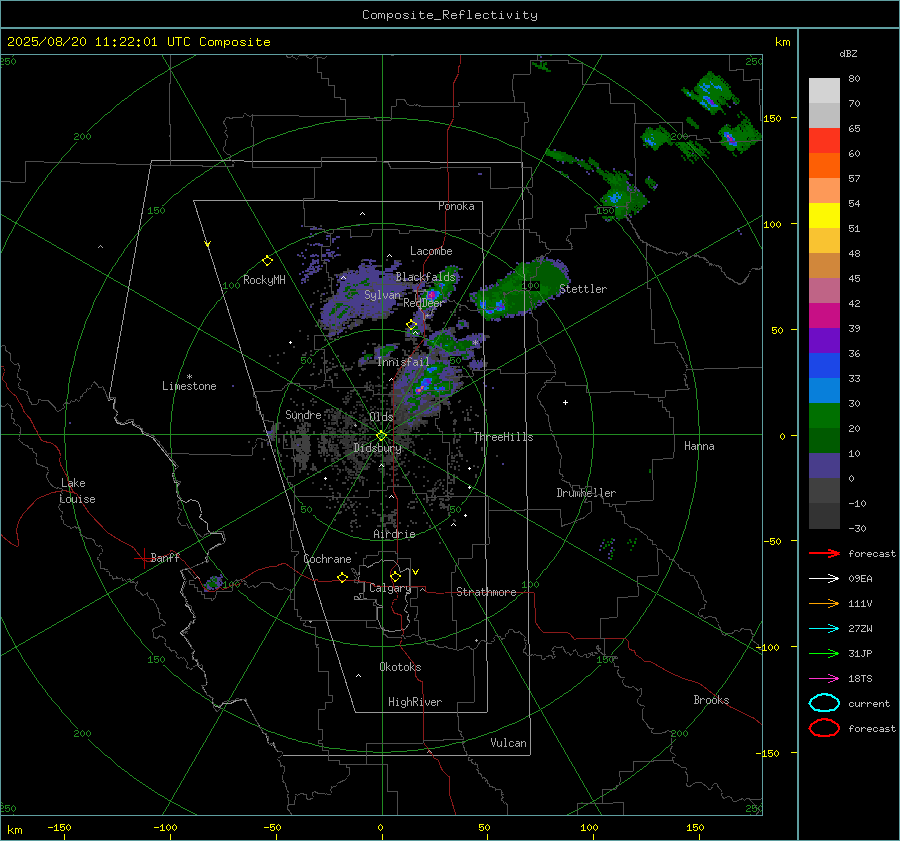This screenshot has width=900, height=841.
Task: Click the 'Vulcan' city label
Action: (508, 743)
